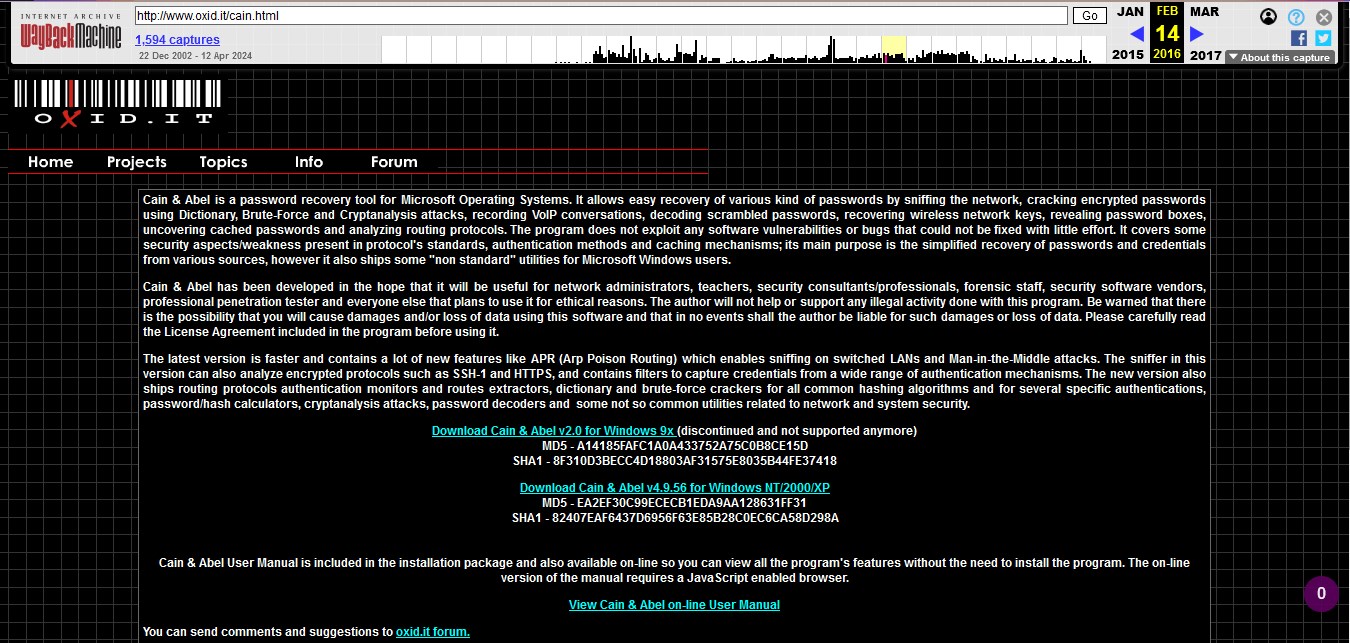Click the FEB 14 2016 capture date

pyautogui.click(x=1167, y=33)
